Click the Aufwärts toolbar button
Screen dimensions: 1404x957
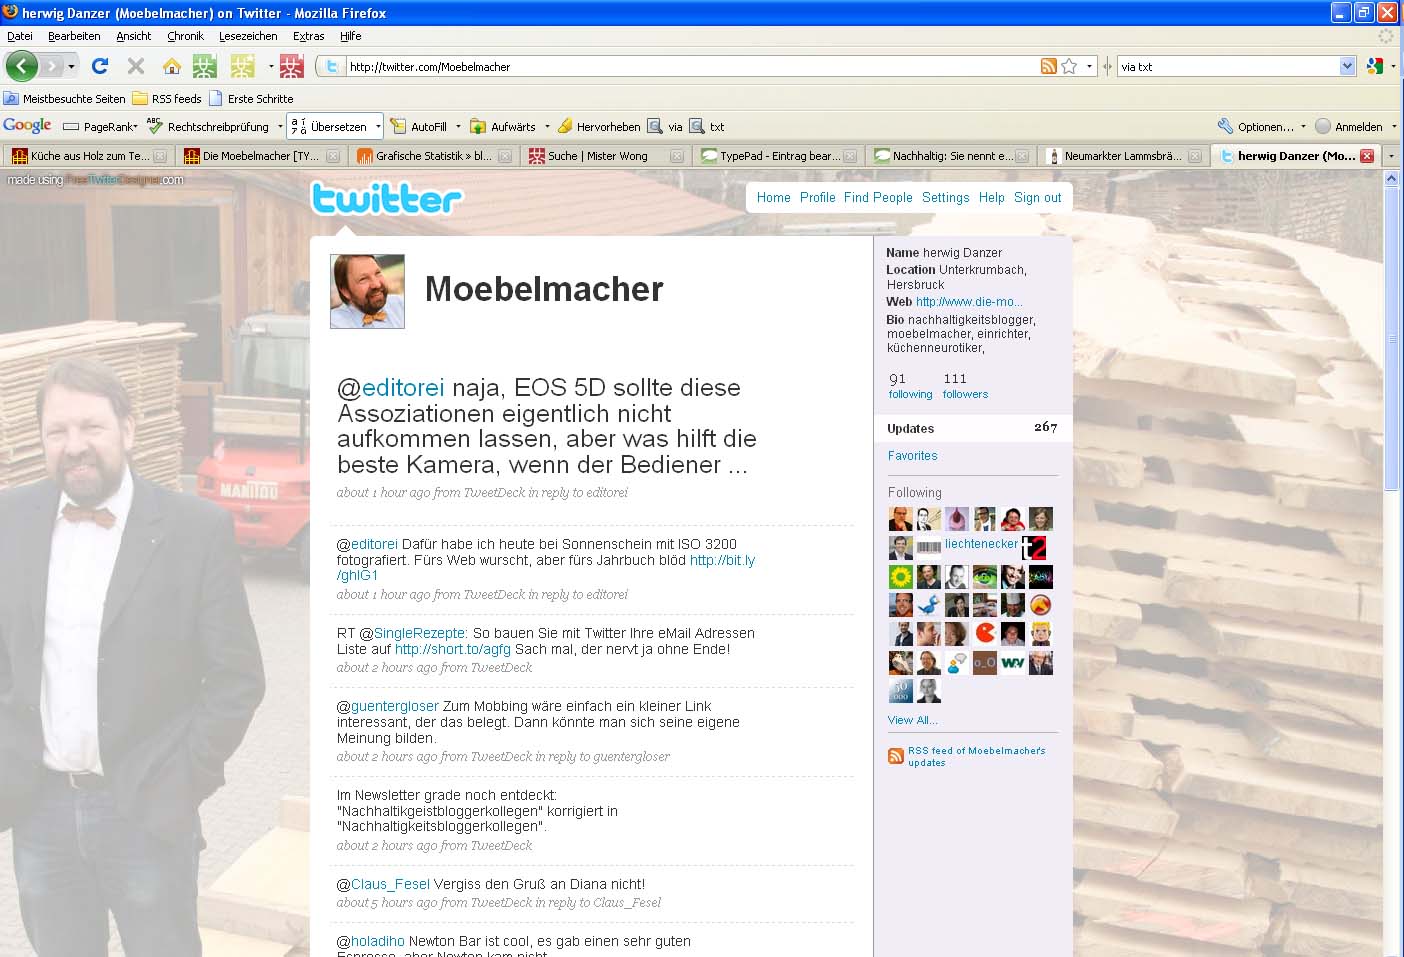[503, 127]
